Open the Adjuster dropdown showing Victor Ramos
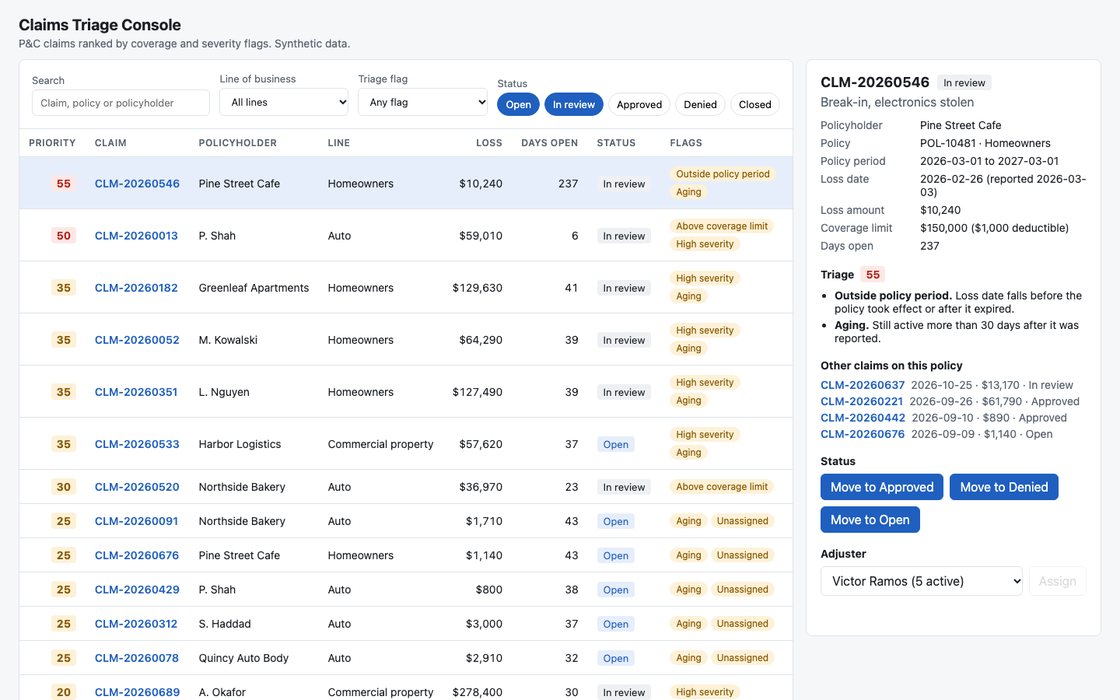 921,581
